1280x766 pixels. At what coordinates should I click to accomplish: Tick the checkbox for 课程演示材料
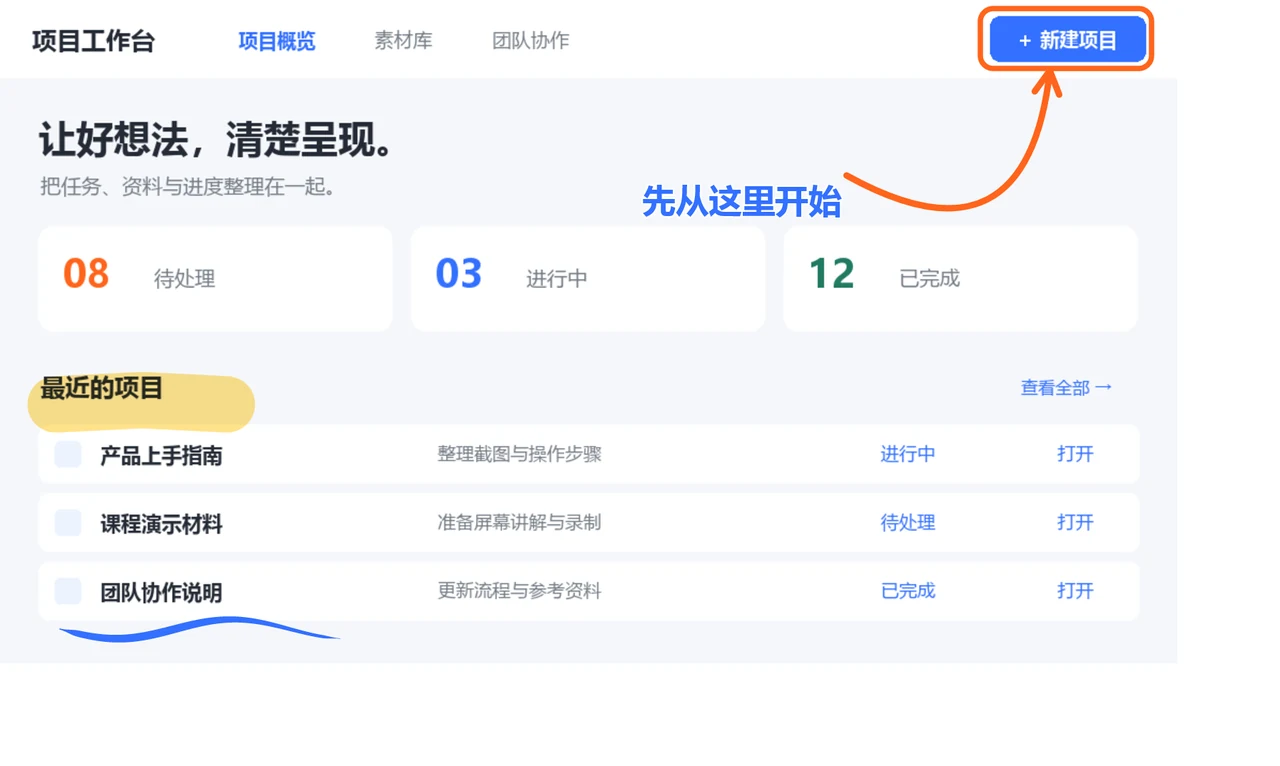(68, 522)
